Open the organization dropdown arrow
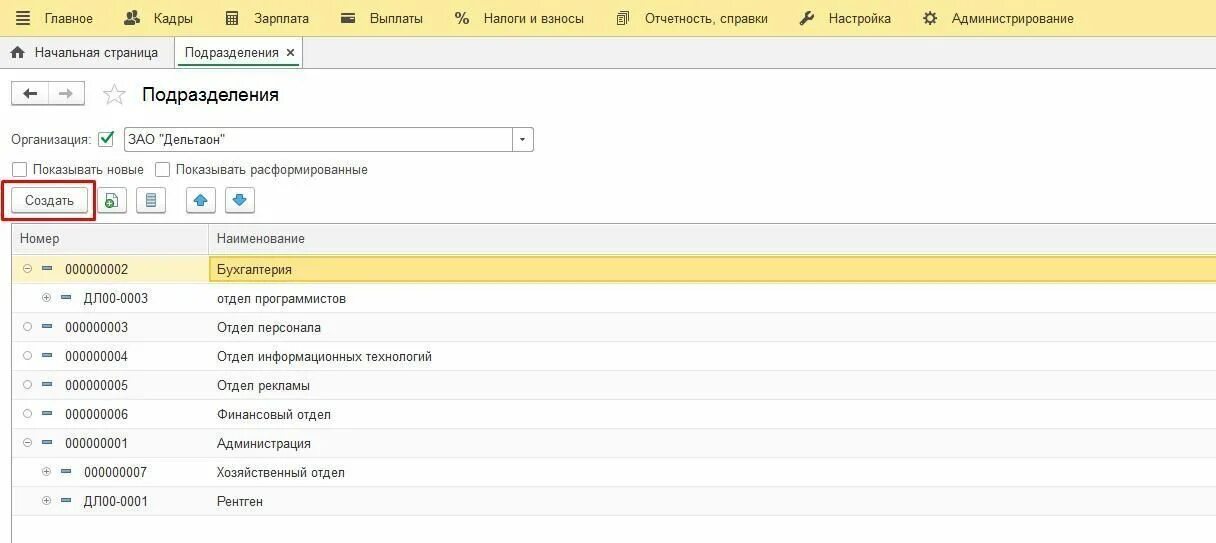Viewport: 1216px width, 543px height. 523,140
